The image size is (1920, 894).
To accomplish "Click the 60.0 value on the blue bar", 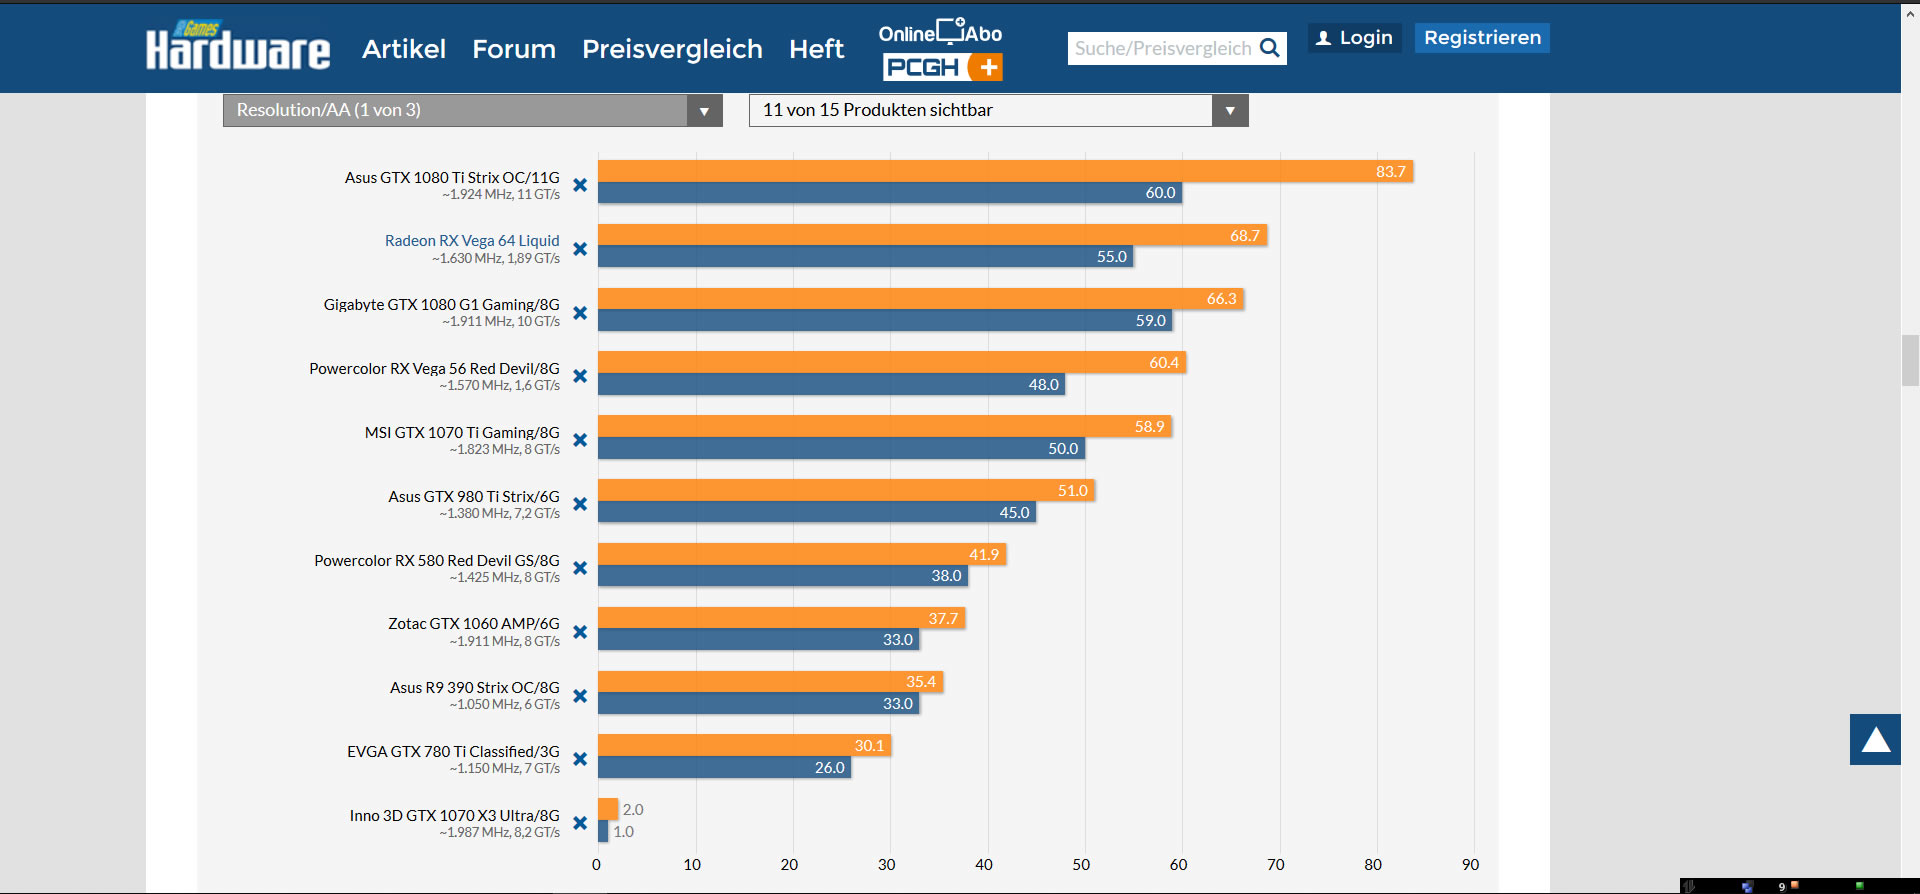I will click(x=1161, y=193).
